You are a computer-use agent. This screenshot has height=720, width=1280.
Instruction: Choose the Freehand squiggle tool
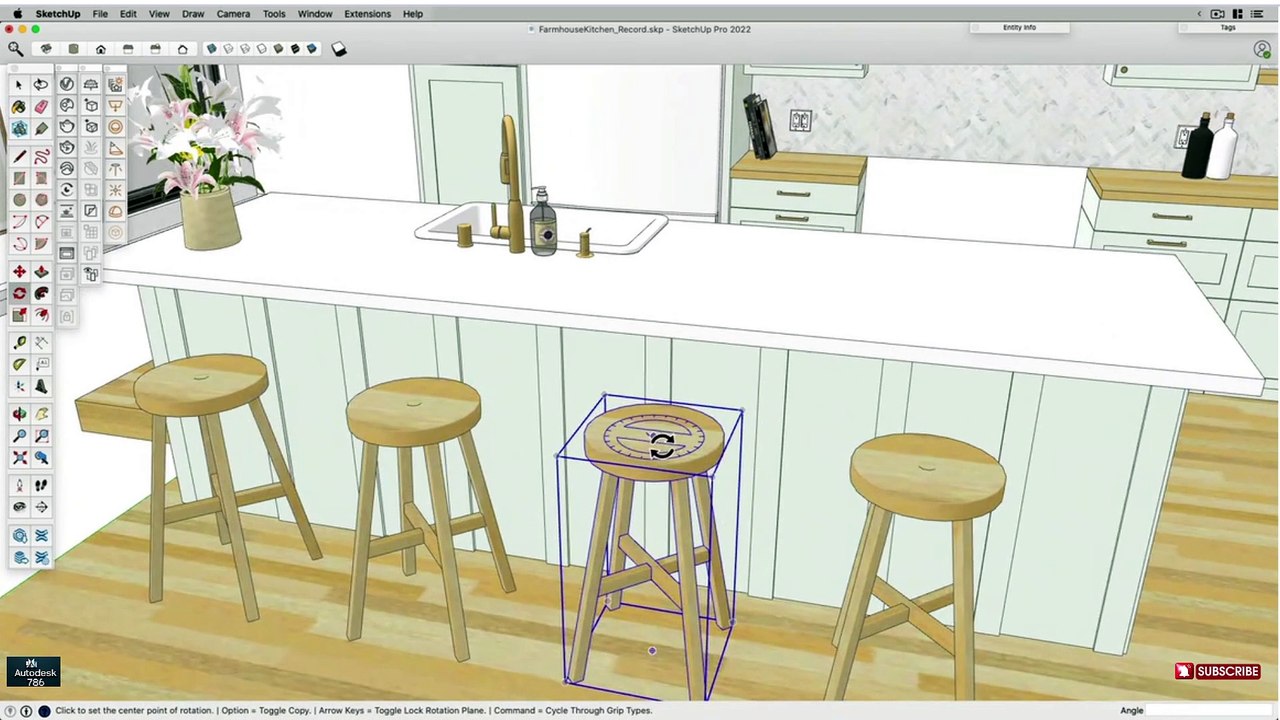tap(41, 157)
